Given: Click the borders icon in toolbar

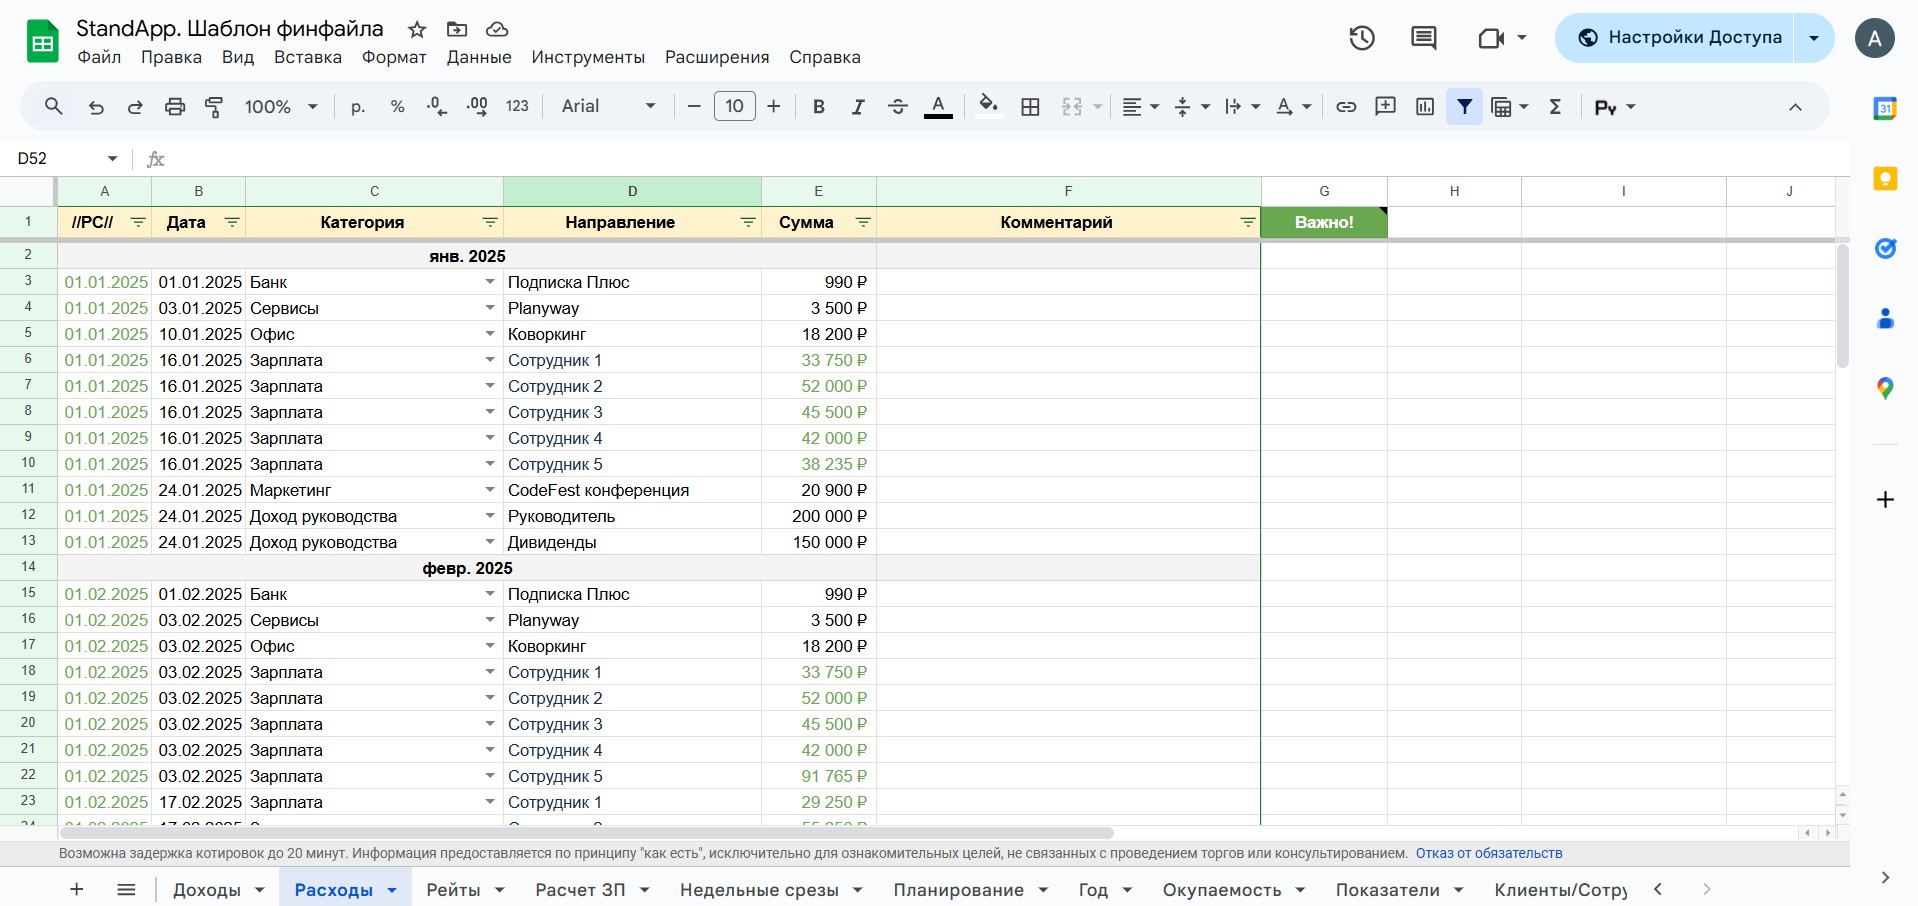Looking at the screenshot, I should tap(1030, 107).
